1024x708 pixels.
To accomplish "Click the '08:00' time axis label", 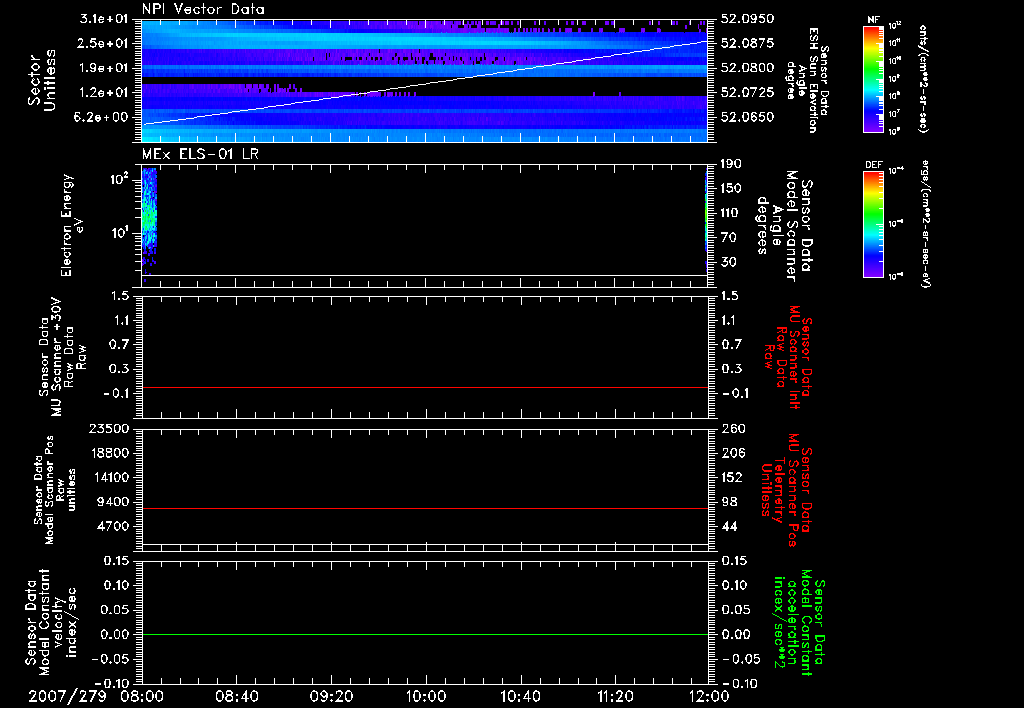I will (x=141, y=696).
